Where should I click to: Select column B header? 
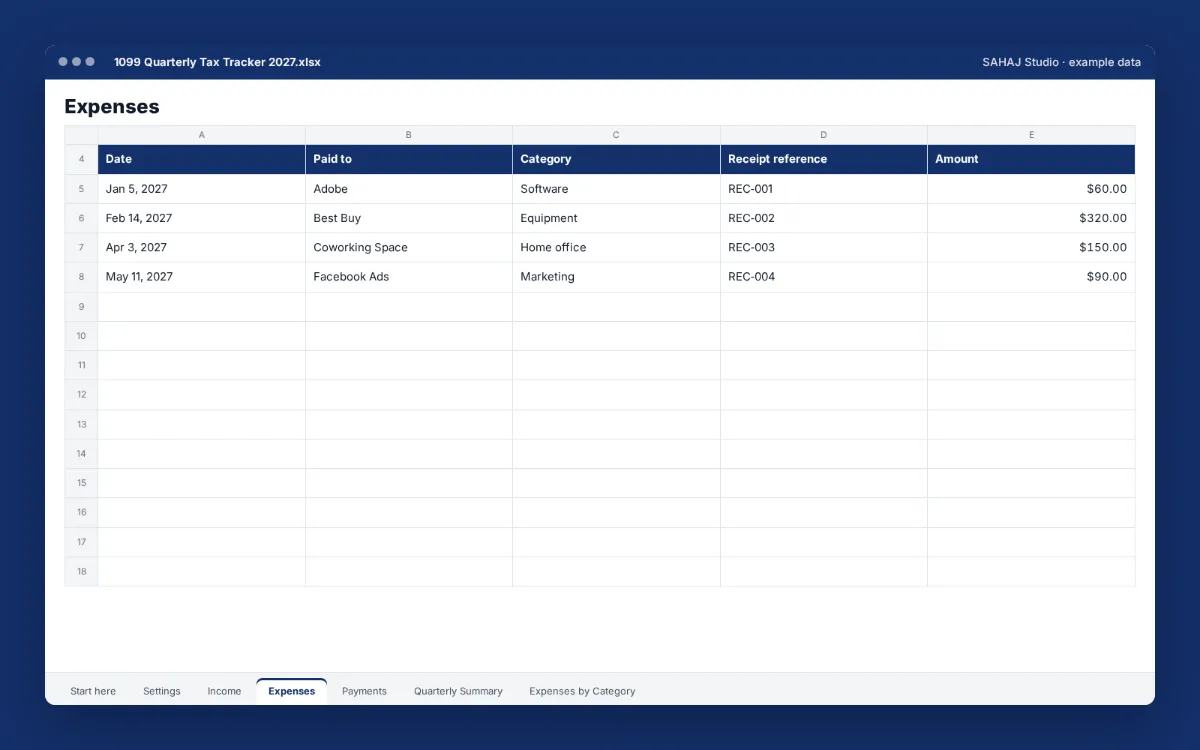pos(409,135)
